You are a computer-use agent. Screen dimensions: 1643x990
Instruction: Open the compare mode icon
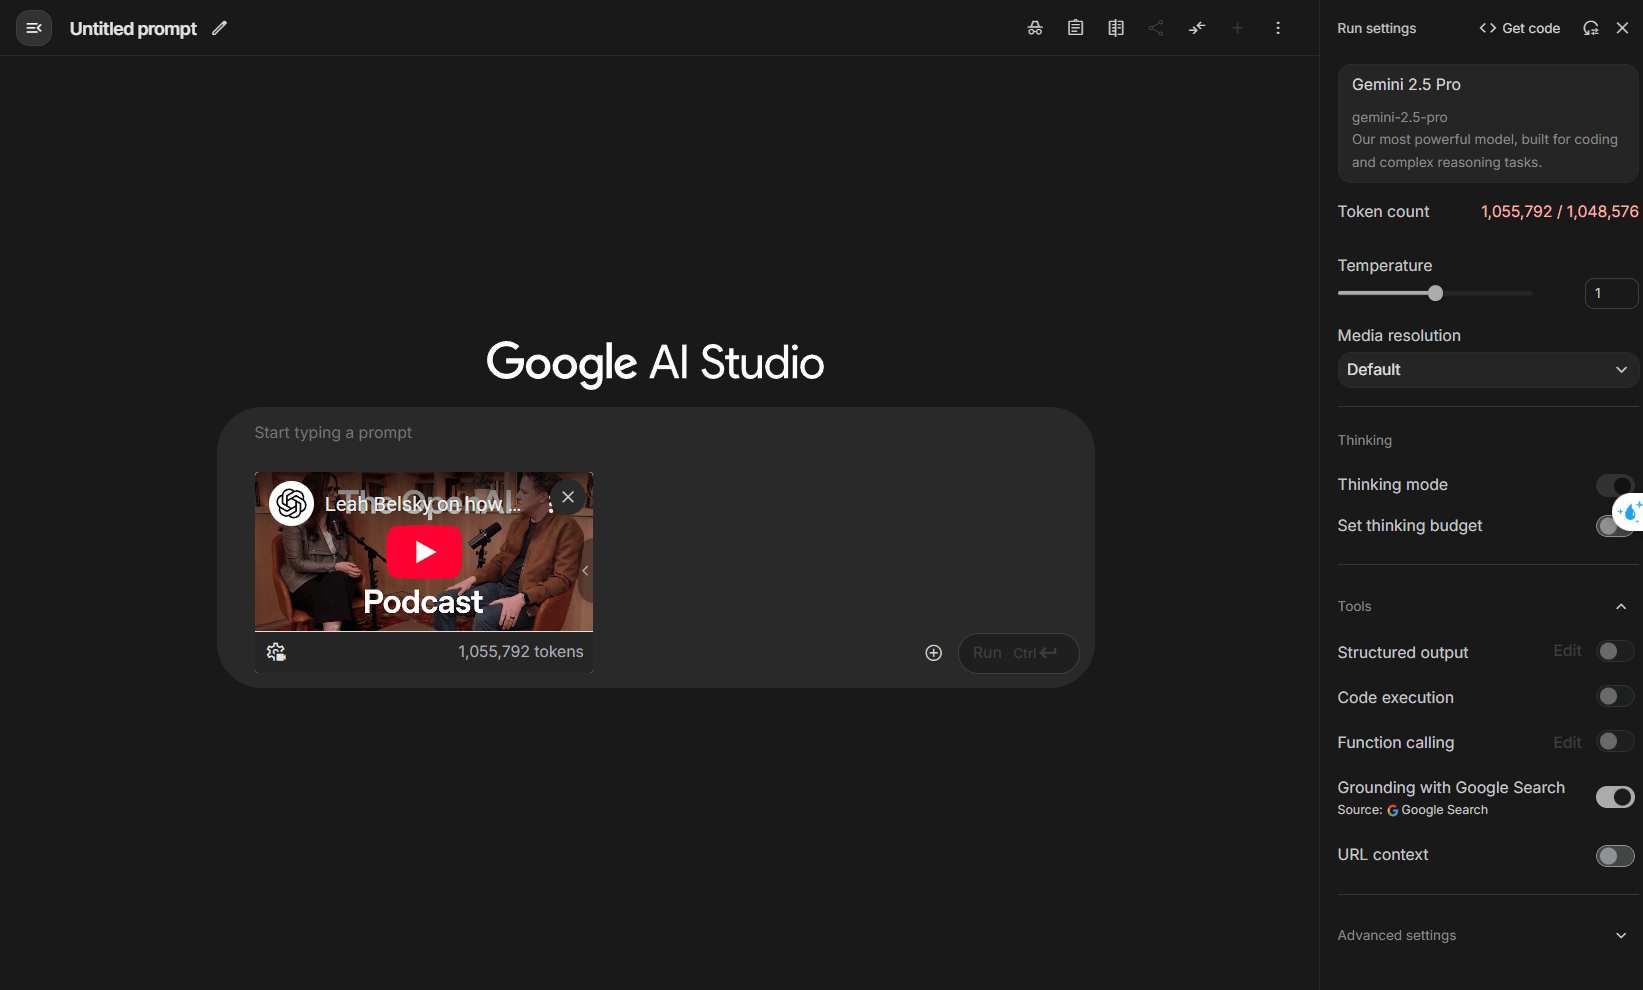point(1116,28)
